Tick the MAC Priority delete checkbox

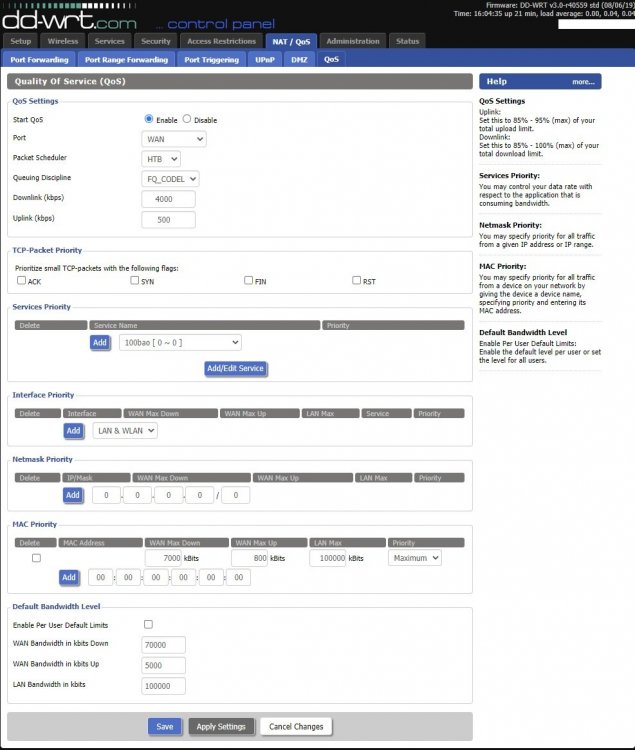click(37, 558)
